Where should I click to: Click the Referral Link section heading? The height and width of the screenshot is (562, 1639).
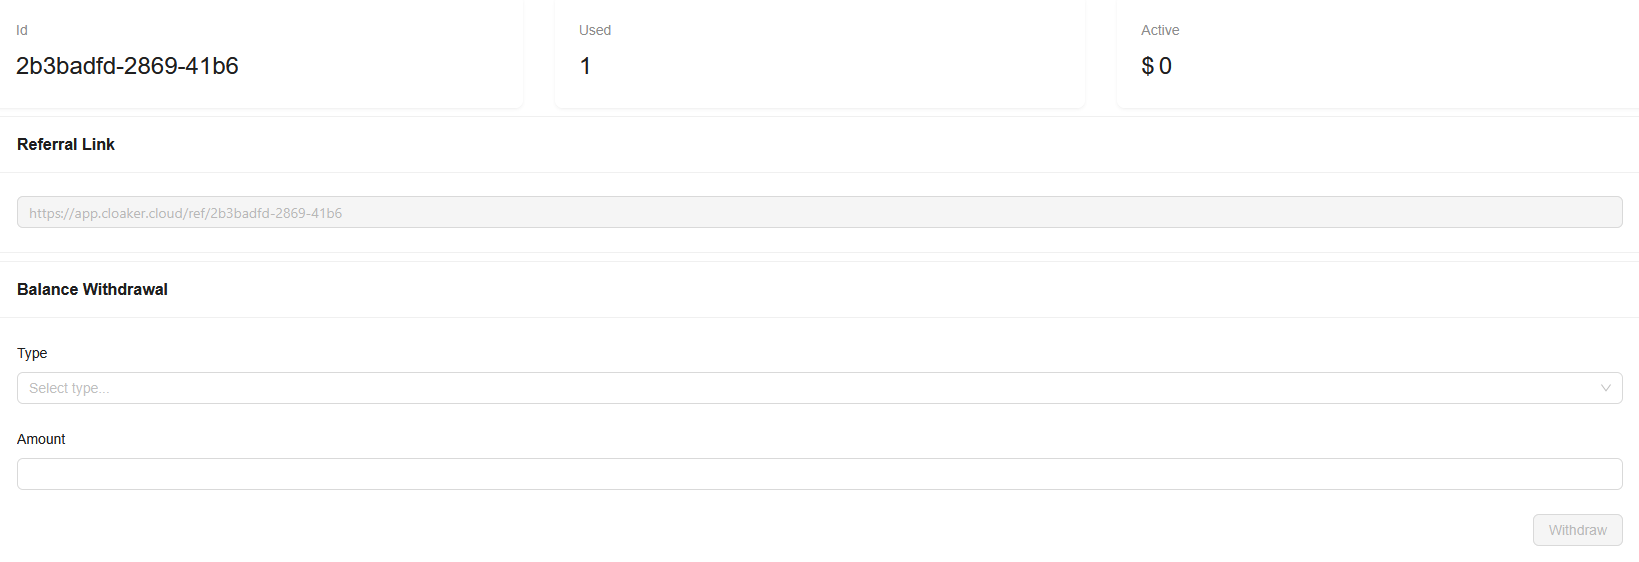point(66,144)
